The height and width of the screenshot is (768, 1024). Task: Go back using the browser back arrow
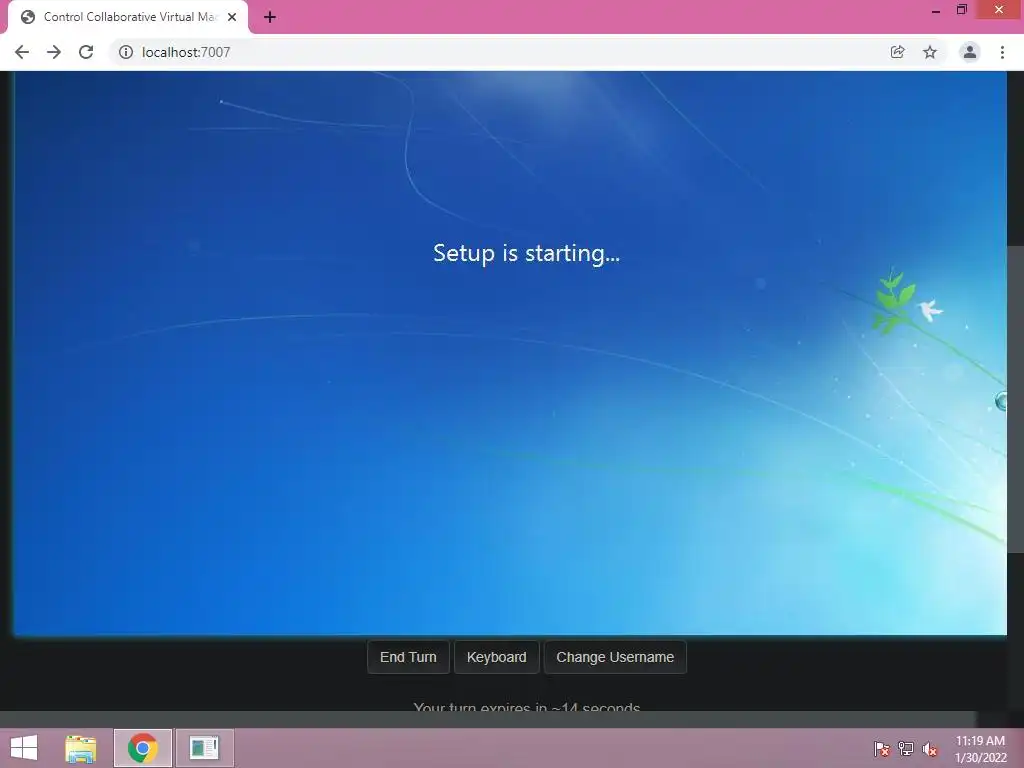click(22, 52)
